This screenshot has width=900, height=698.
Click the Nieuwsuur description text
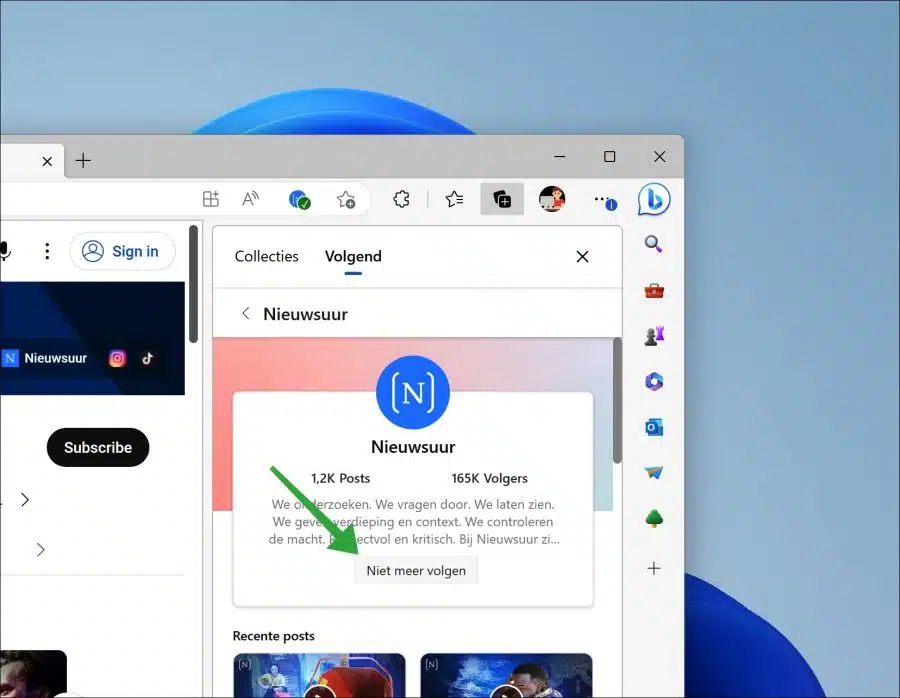point(414,522)
